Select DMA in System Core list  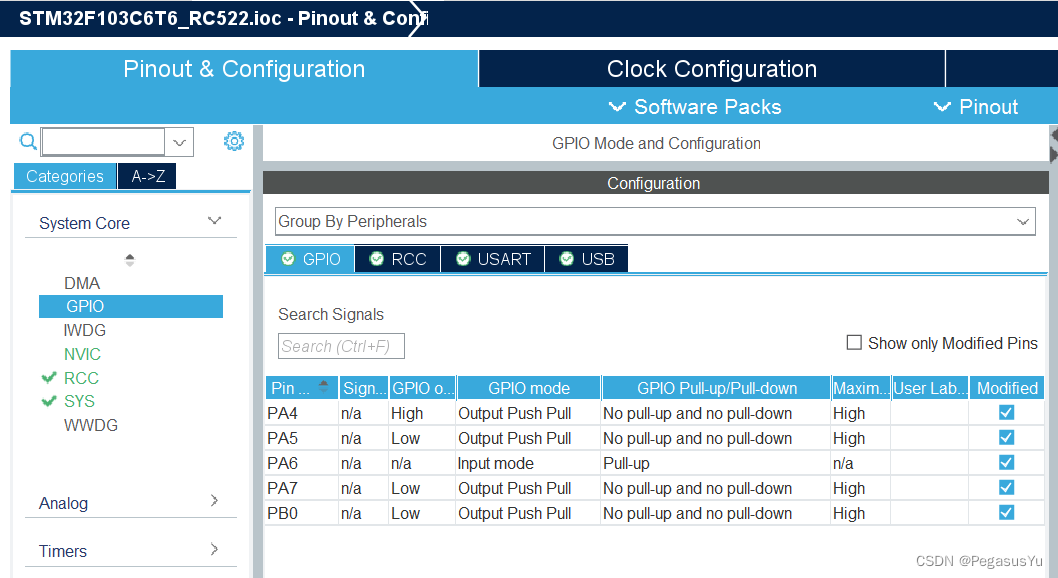pyautogui.click(x=82, y=283)
